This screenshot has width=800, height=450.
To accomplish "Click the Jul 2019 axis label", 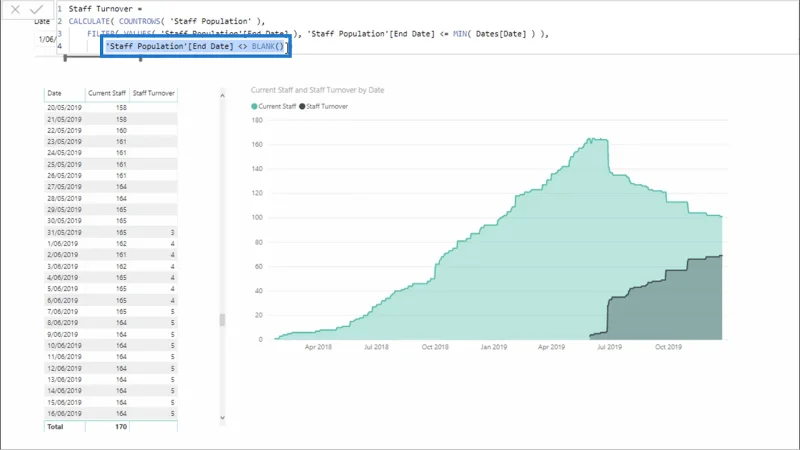I will [x=610, y=347].
